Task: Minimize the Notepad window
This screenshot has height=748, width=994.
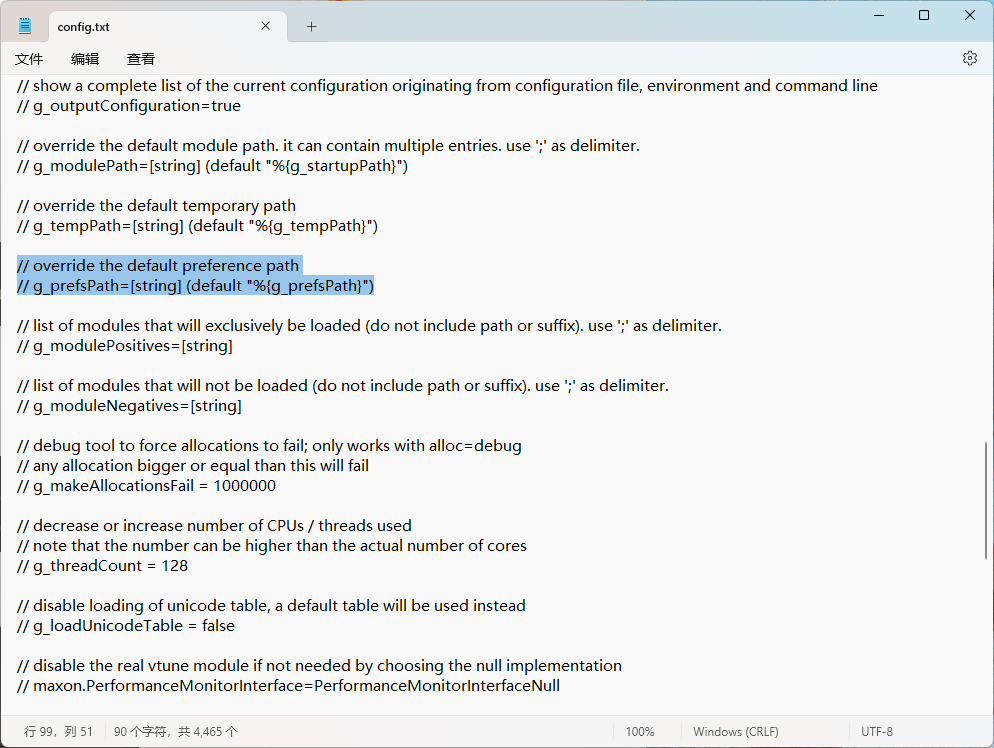Action: click(879, 15)
